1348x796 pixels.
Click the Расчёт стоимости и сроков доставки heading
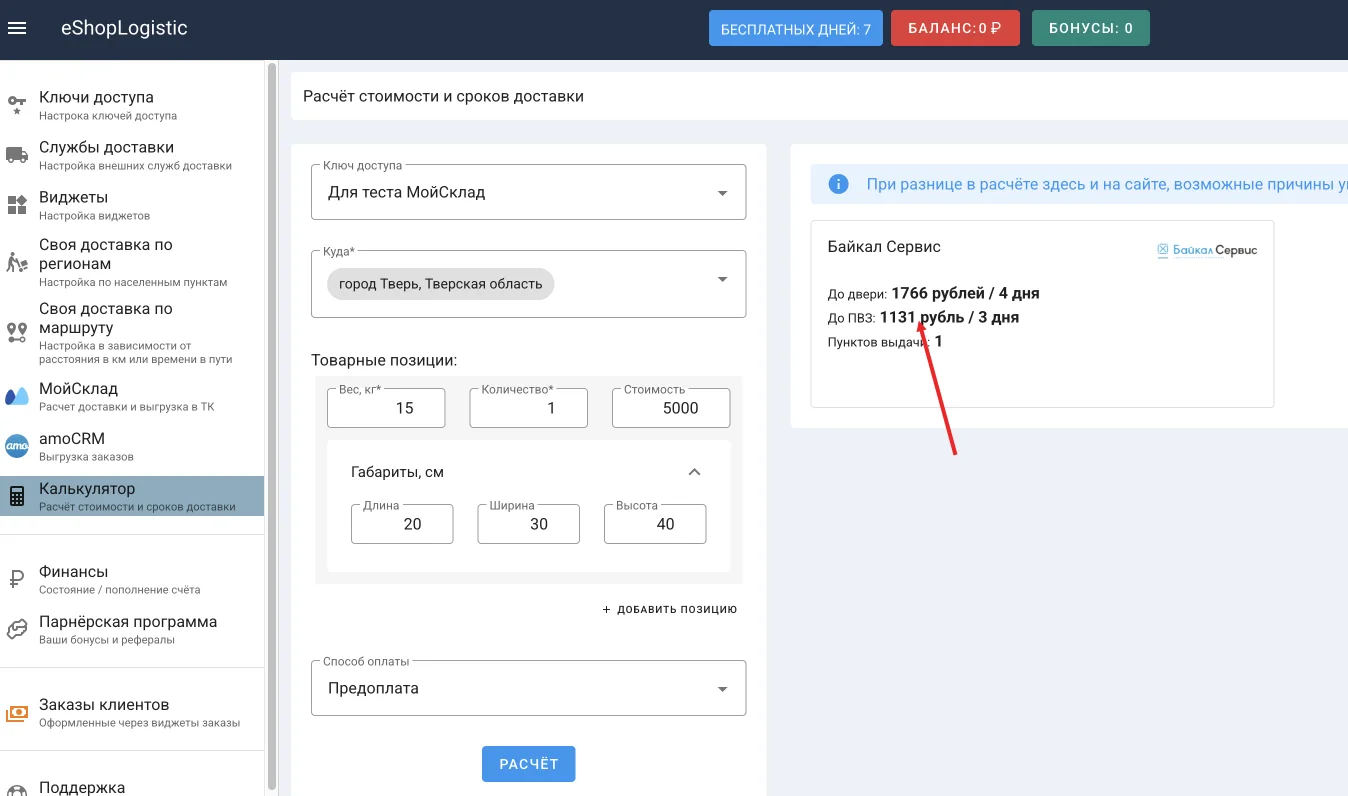[443, 97]
